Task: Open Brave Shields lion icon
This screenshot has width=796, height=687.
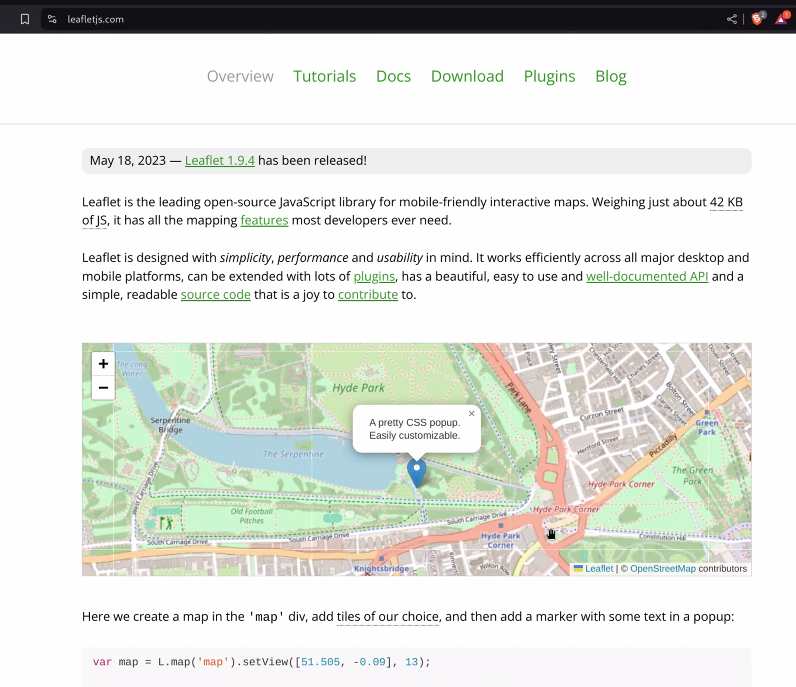Action: [757, 19]
